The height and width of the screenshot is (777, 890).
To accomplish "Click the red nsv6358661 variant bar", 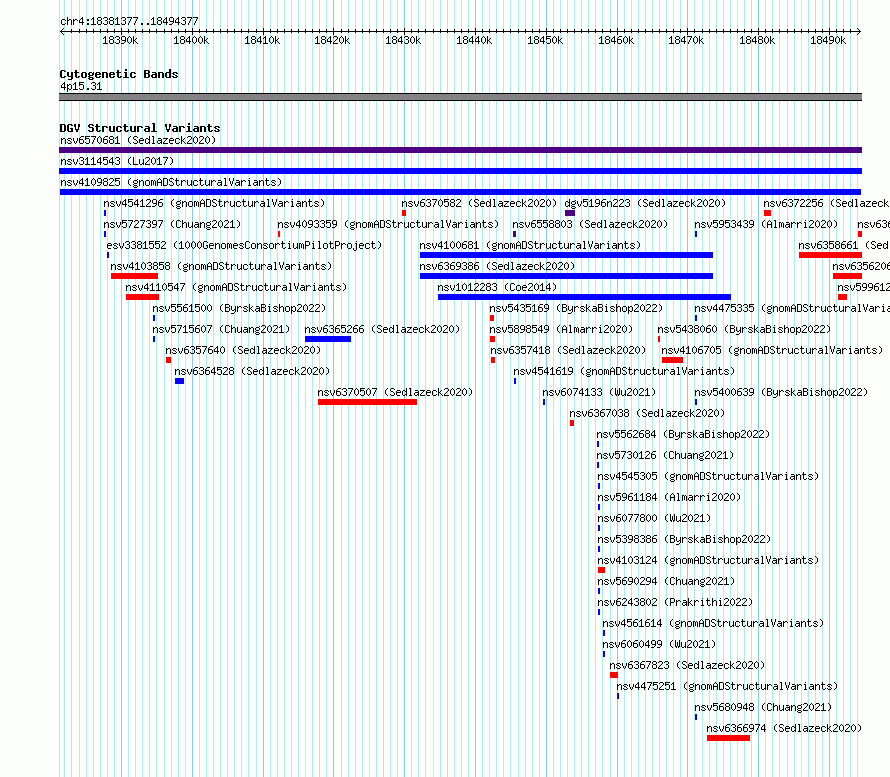I will [830, 255].
